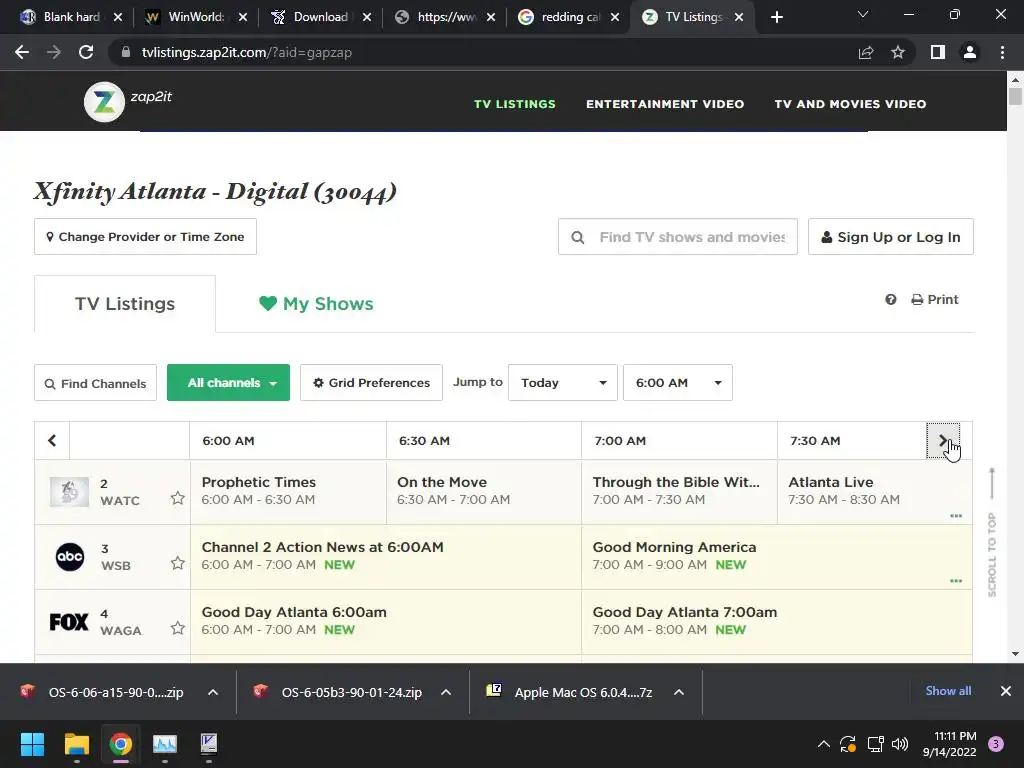Expand options for OS-6-05b3-90-01-24.zip download
1024x768 pixels.
tap(446, 692)
